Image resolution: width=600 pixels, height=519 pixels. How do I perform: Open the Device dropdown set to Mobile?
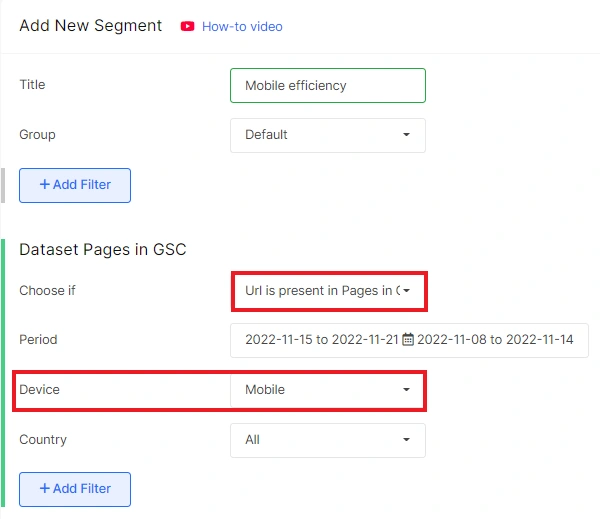pyautogui.click(x=328, y=390)
